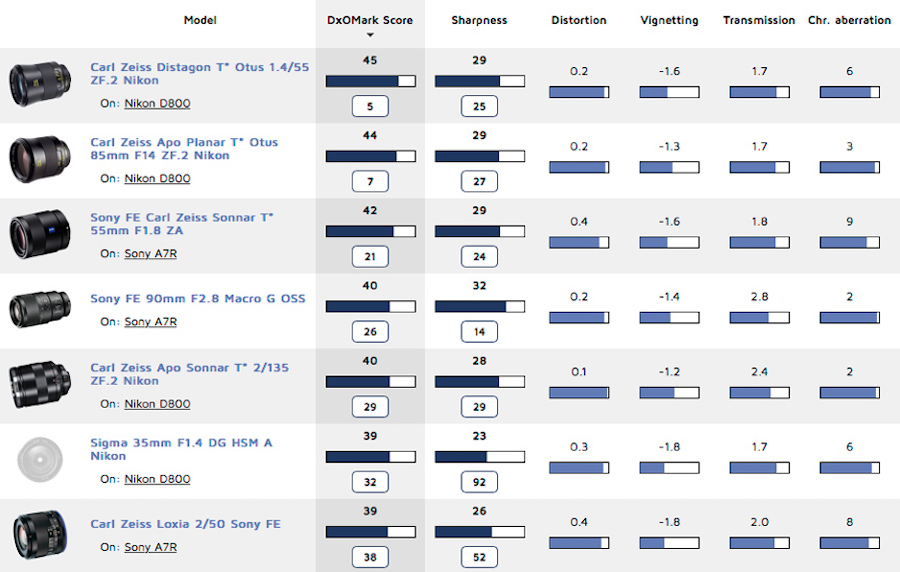Click the Zeiss Loxia 2/50 lens image
Screen dimensions: 900x572
(x=36, y=535)
